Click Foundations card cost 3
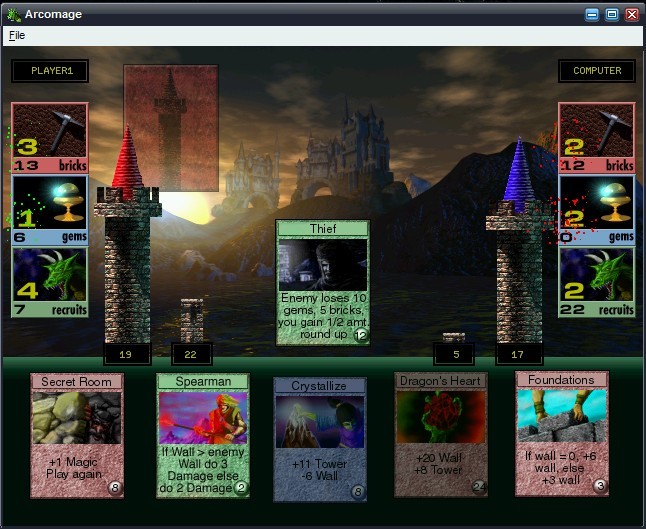Viewport: 646px width, 529px height. tap(600, 486)
